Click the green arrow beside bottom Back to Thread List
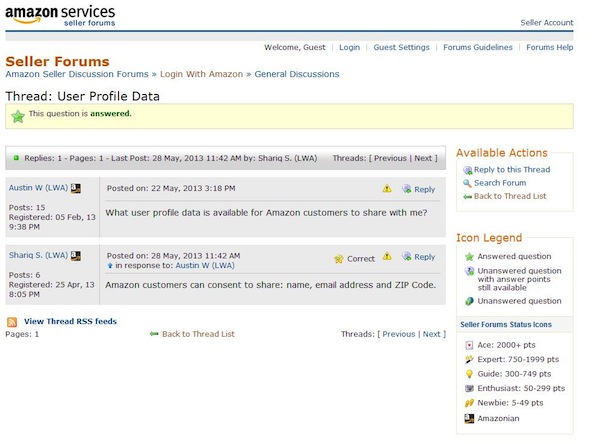This screenshot has height=444, width=600. click(x=154, y=334)
